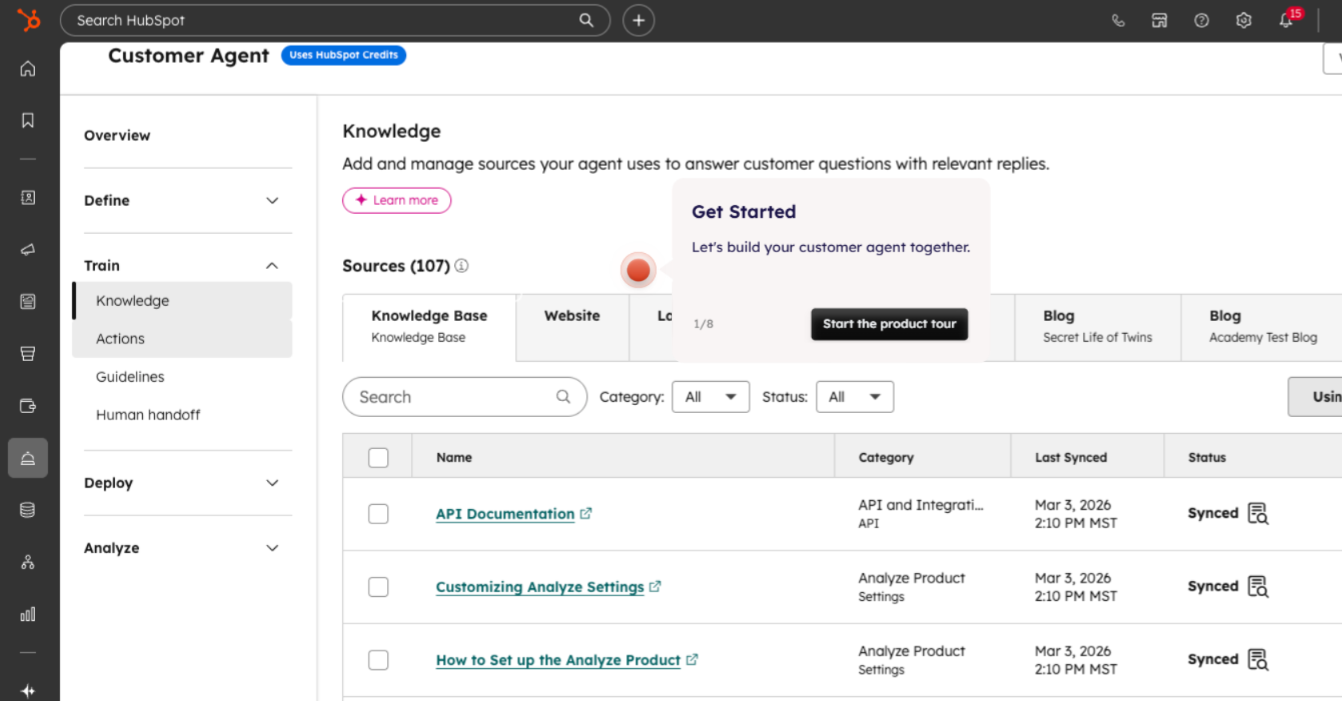1342x701 pixels.
Task: Click the Sources info icon
Action: pos(461,266)
